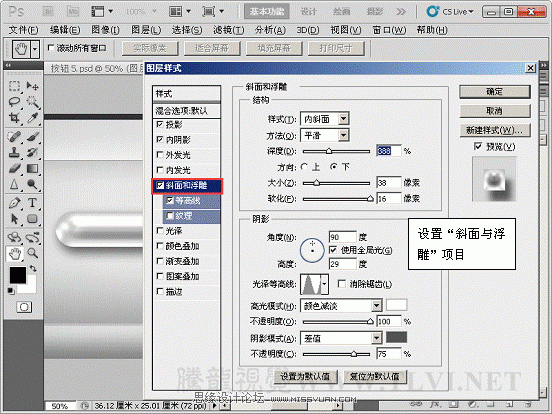Select the Path Selection tool

point(14,219)
